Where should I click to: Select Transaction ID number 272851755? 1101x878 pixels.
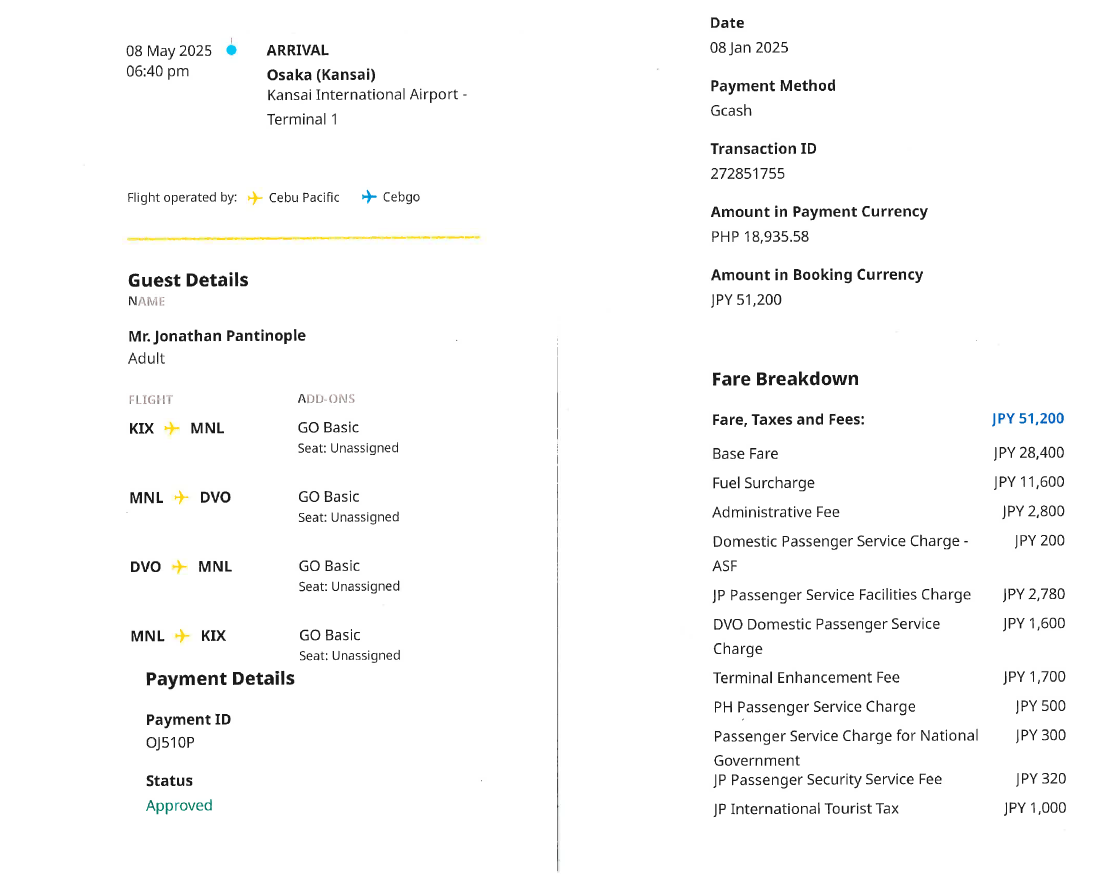(x=747, y=173)
